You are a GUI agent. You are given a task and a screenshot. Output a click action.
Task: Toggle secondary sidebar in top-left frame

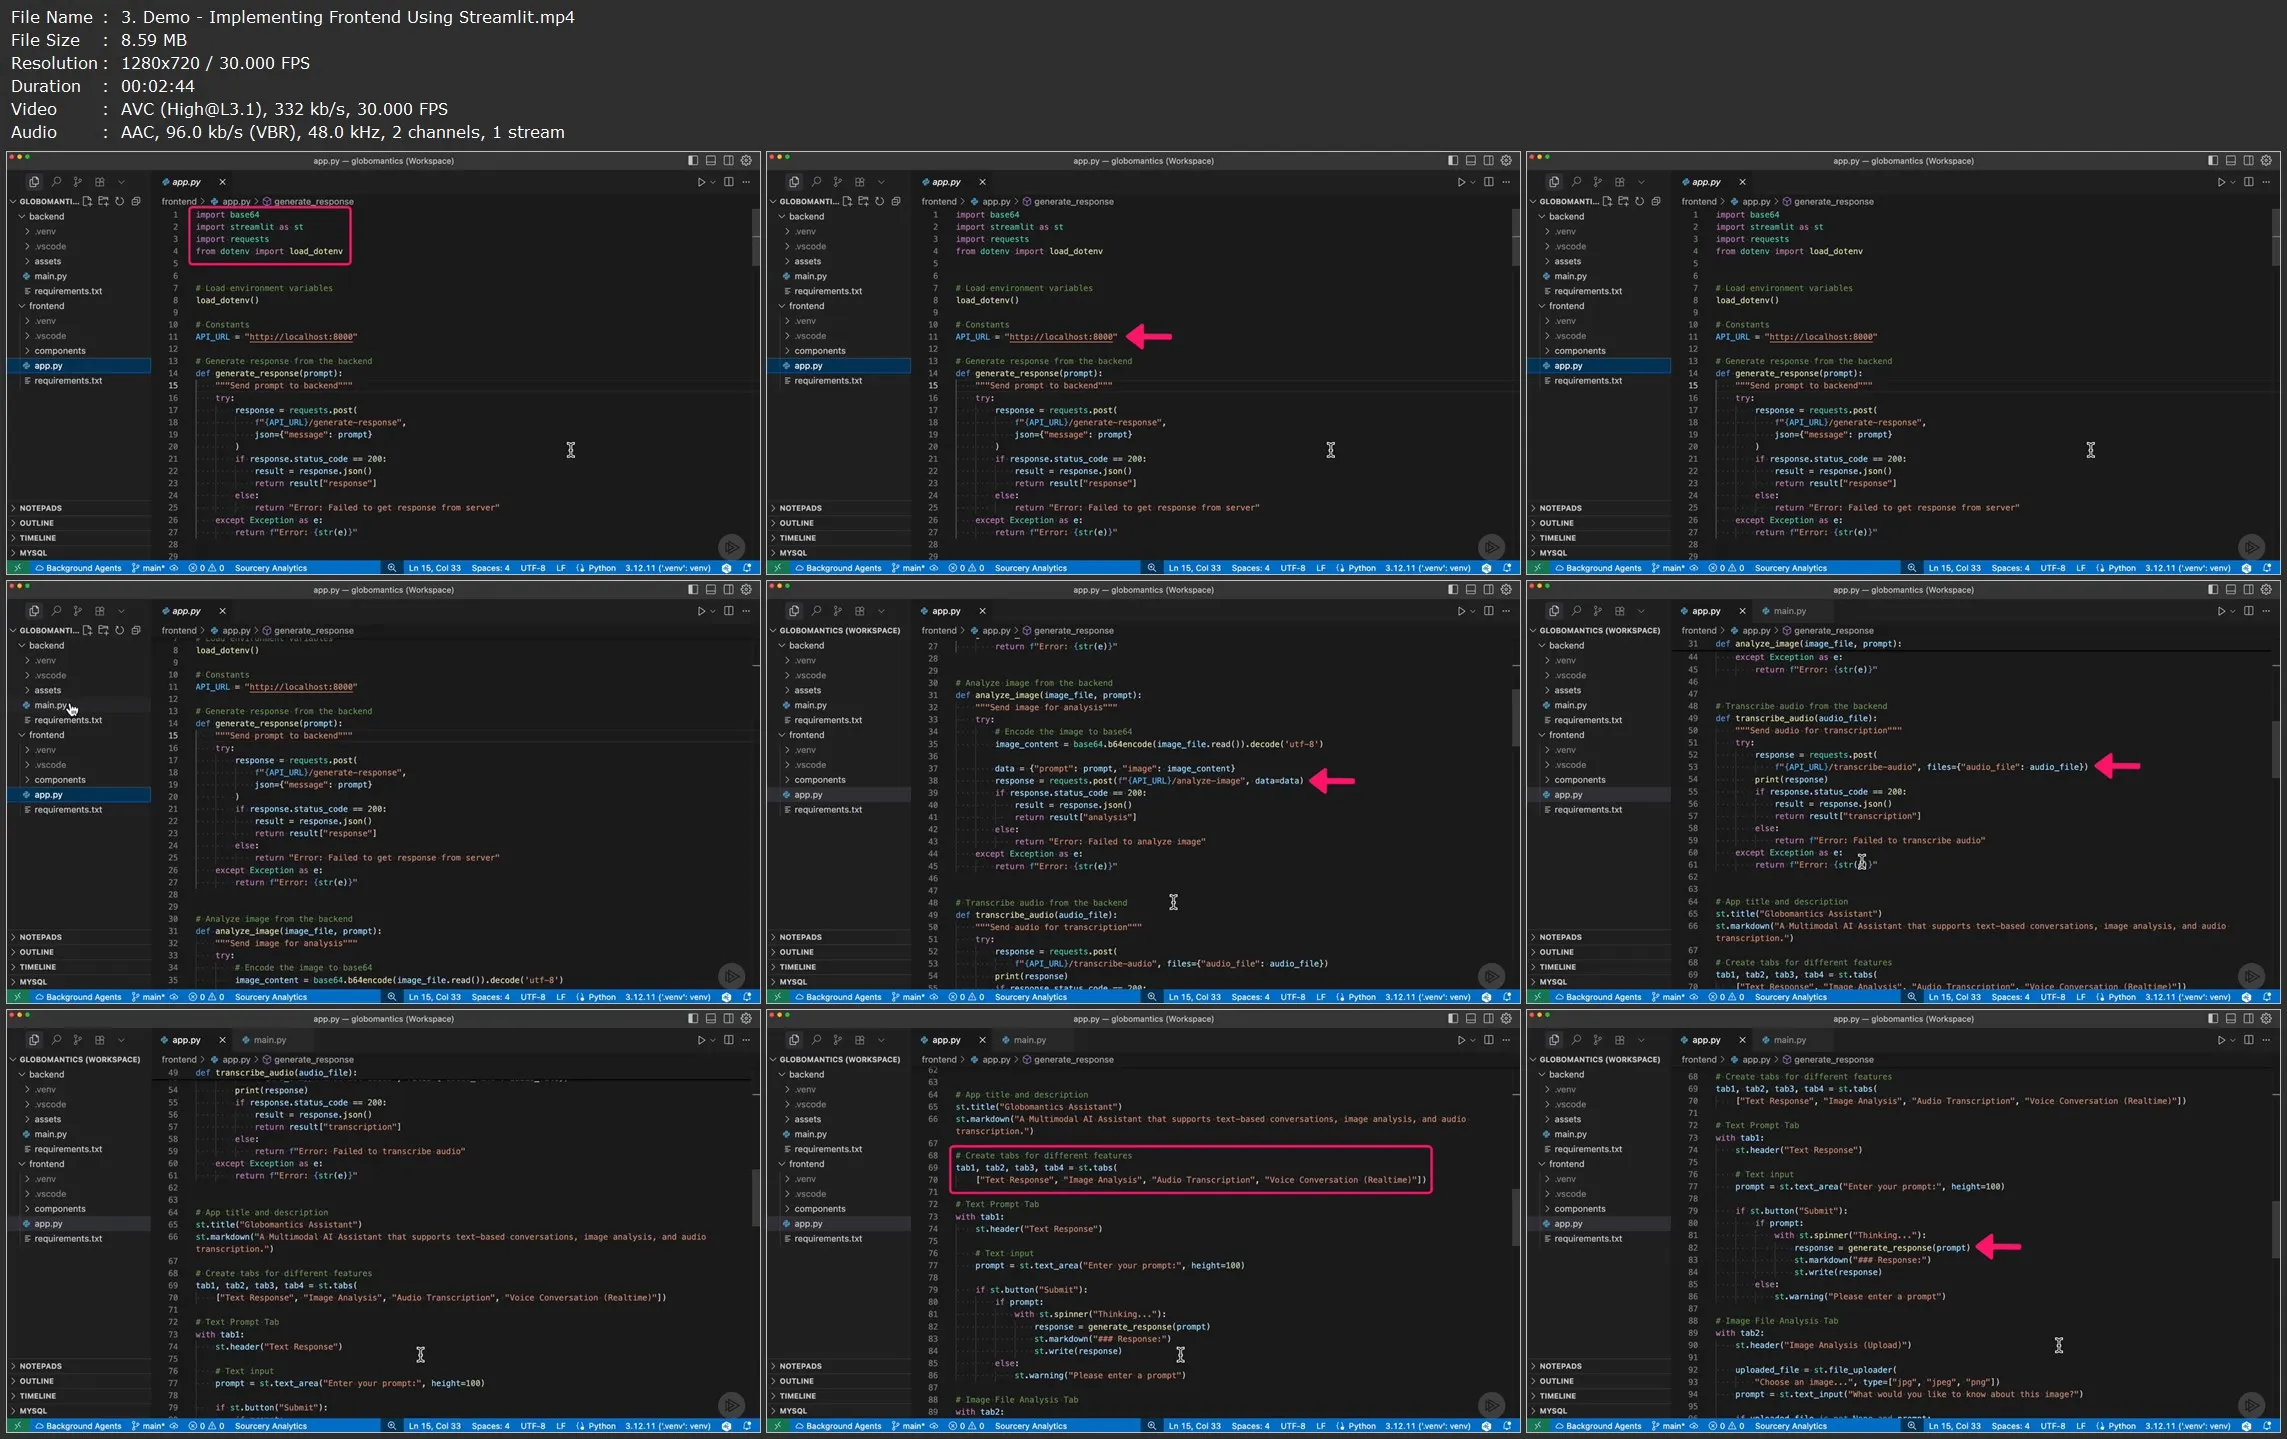729,160
